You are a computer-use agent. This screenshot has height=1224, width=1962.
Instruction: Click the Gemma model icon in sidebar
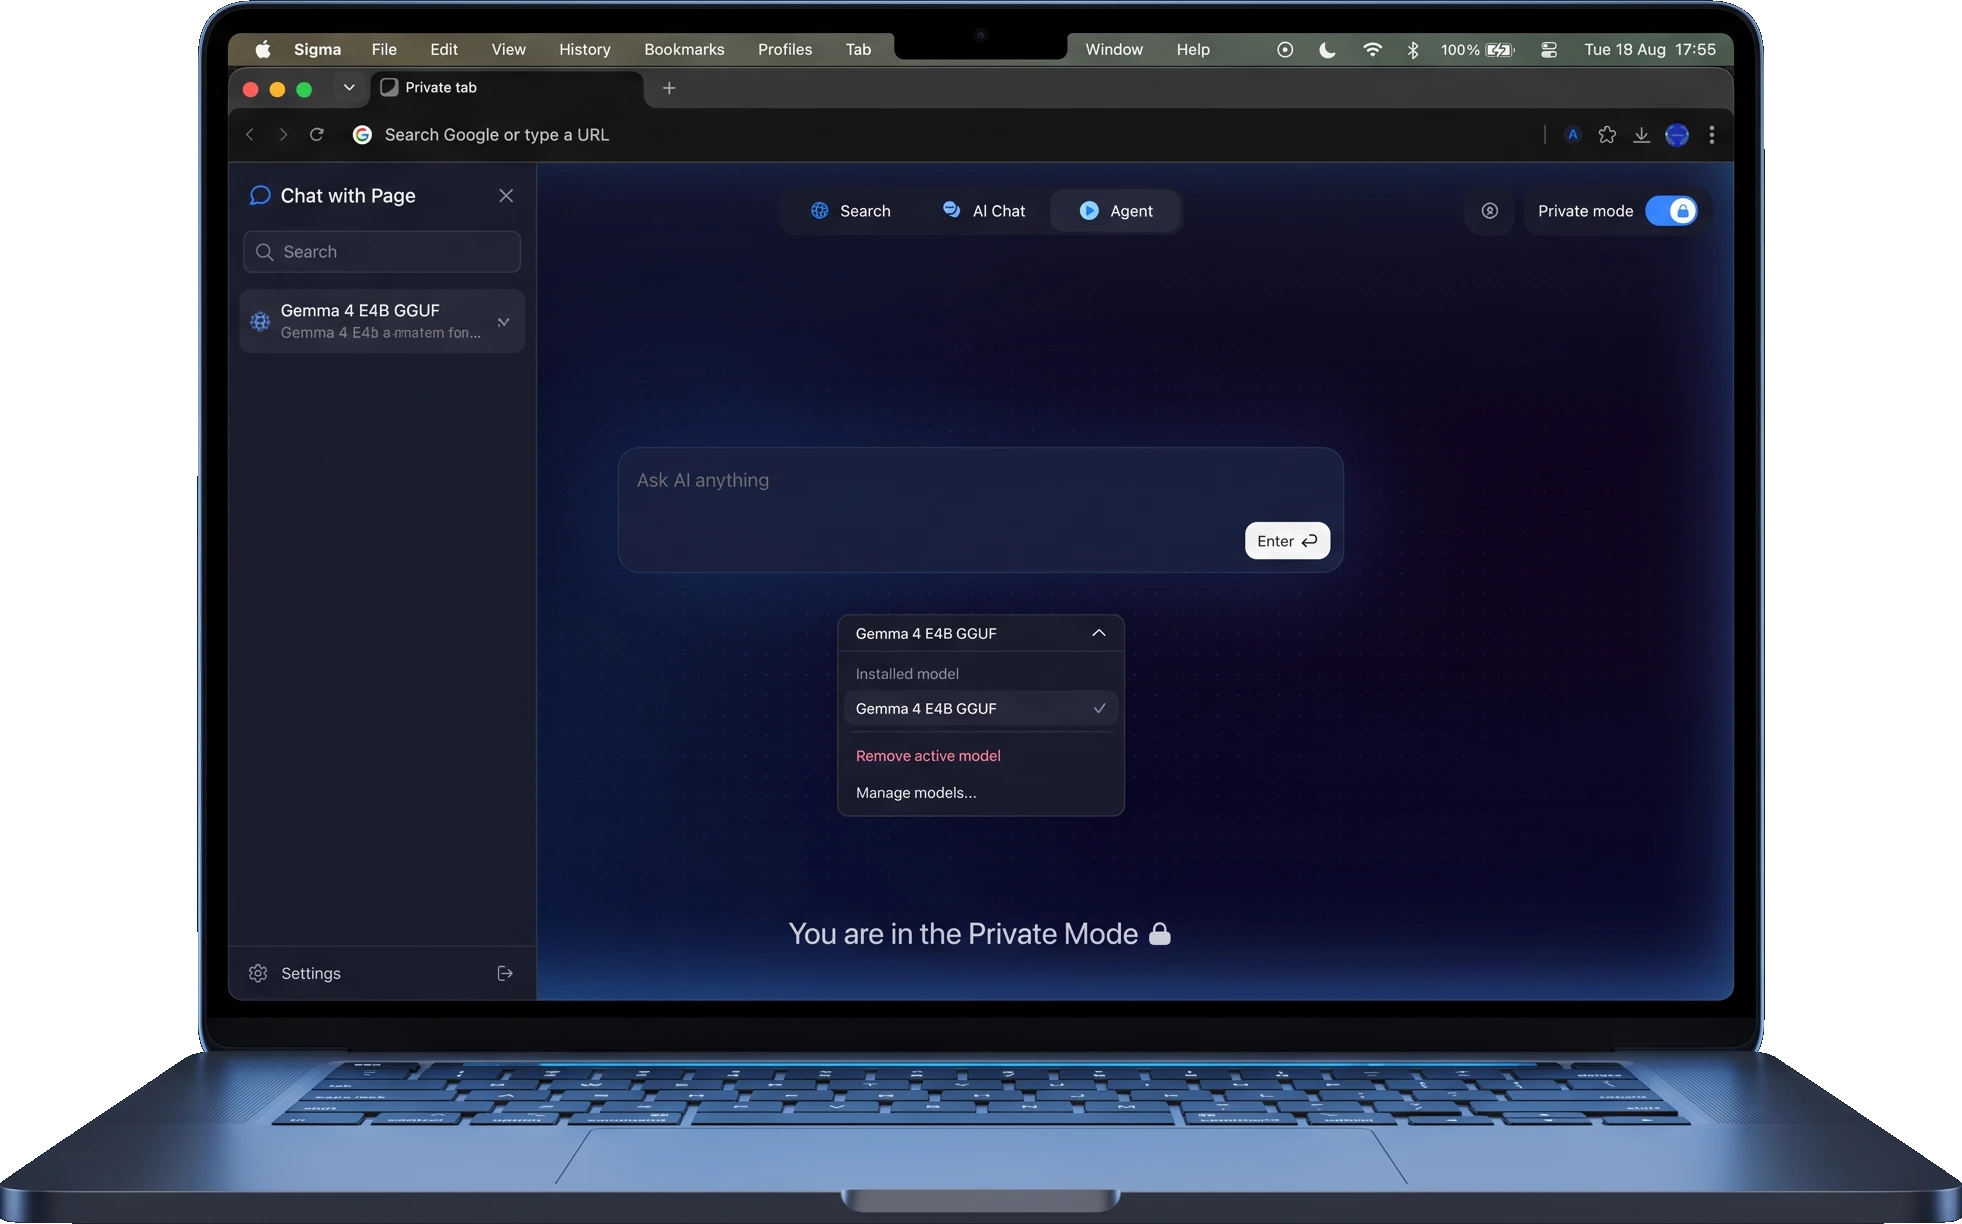click(x=260, y=321)
